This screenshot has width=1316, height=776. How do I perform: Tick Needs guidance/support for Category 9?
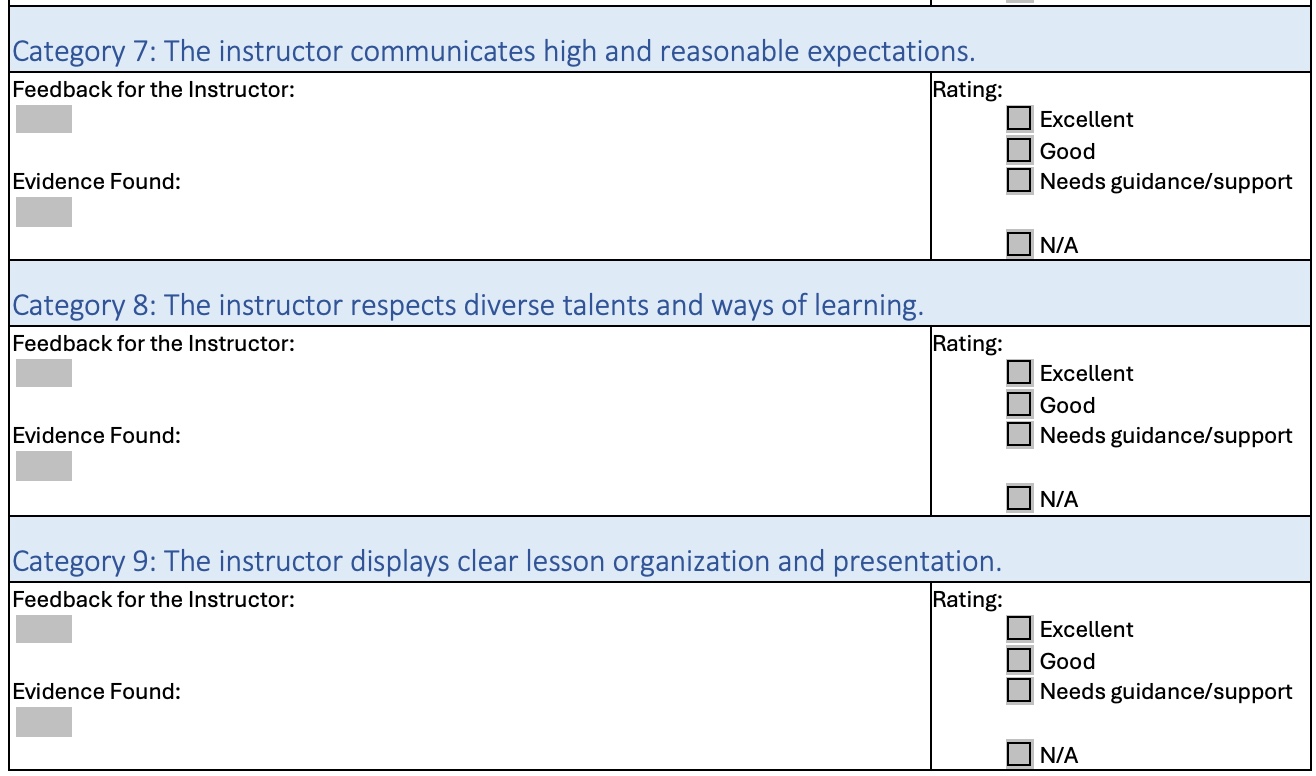tap(1019, 691)
